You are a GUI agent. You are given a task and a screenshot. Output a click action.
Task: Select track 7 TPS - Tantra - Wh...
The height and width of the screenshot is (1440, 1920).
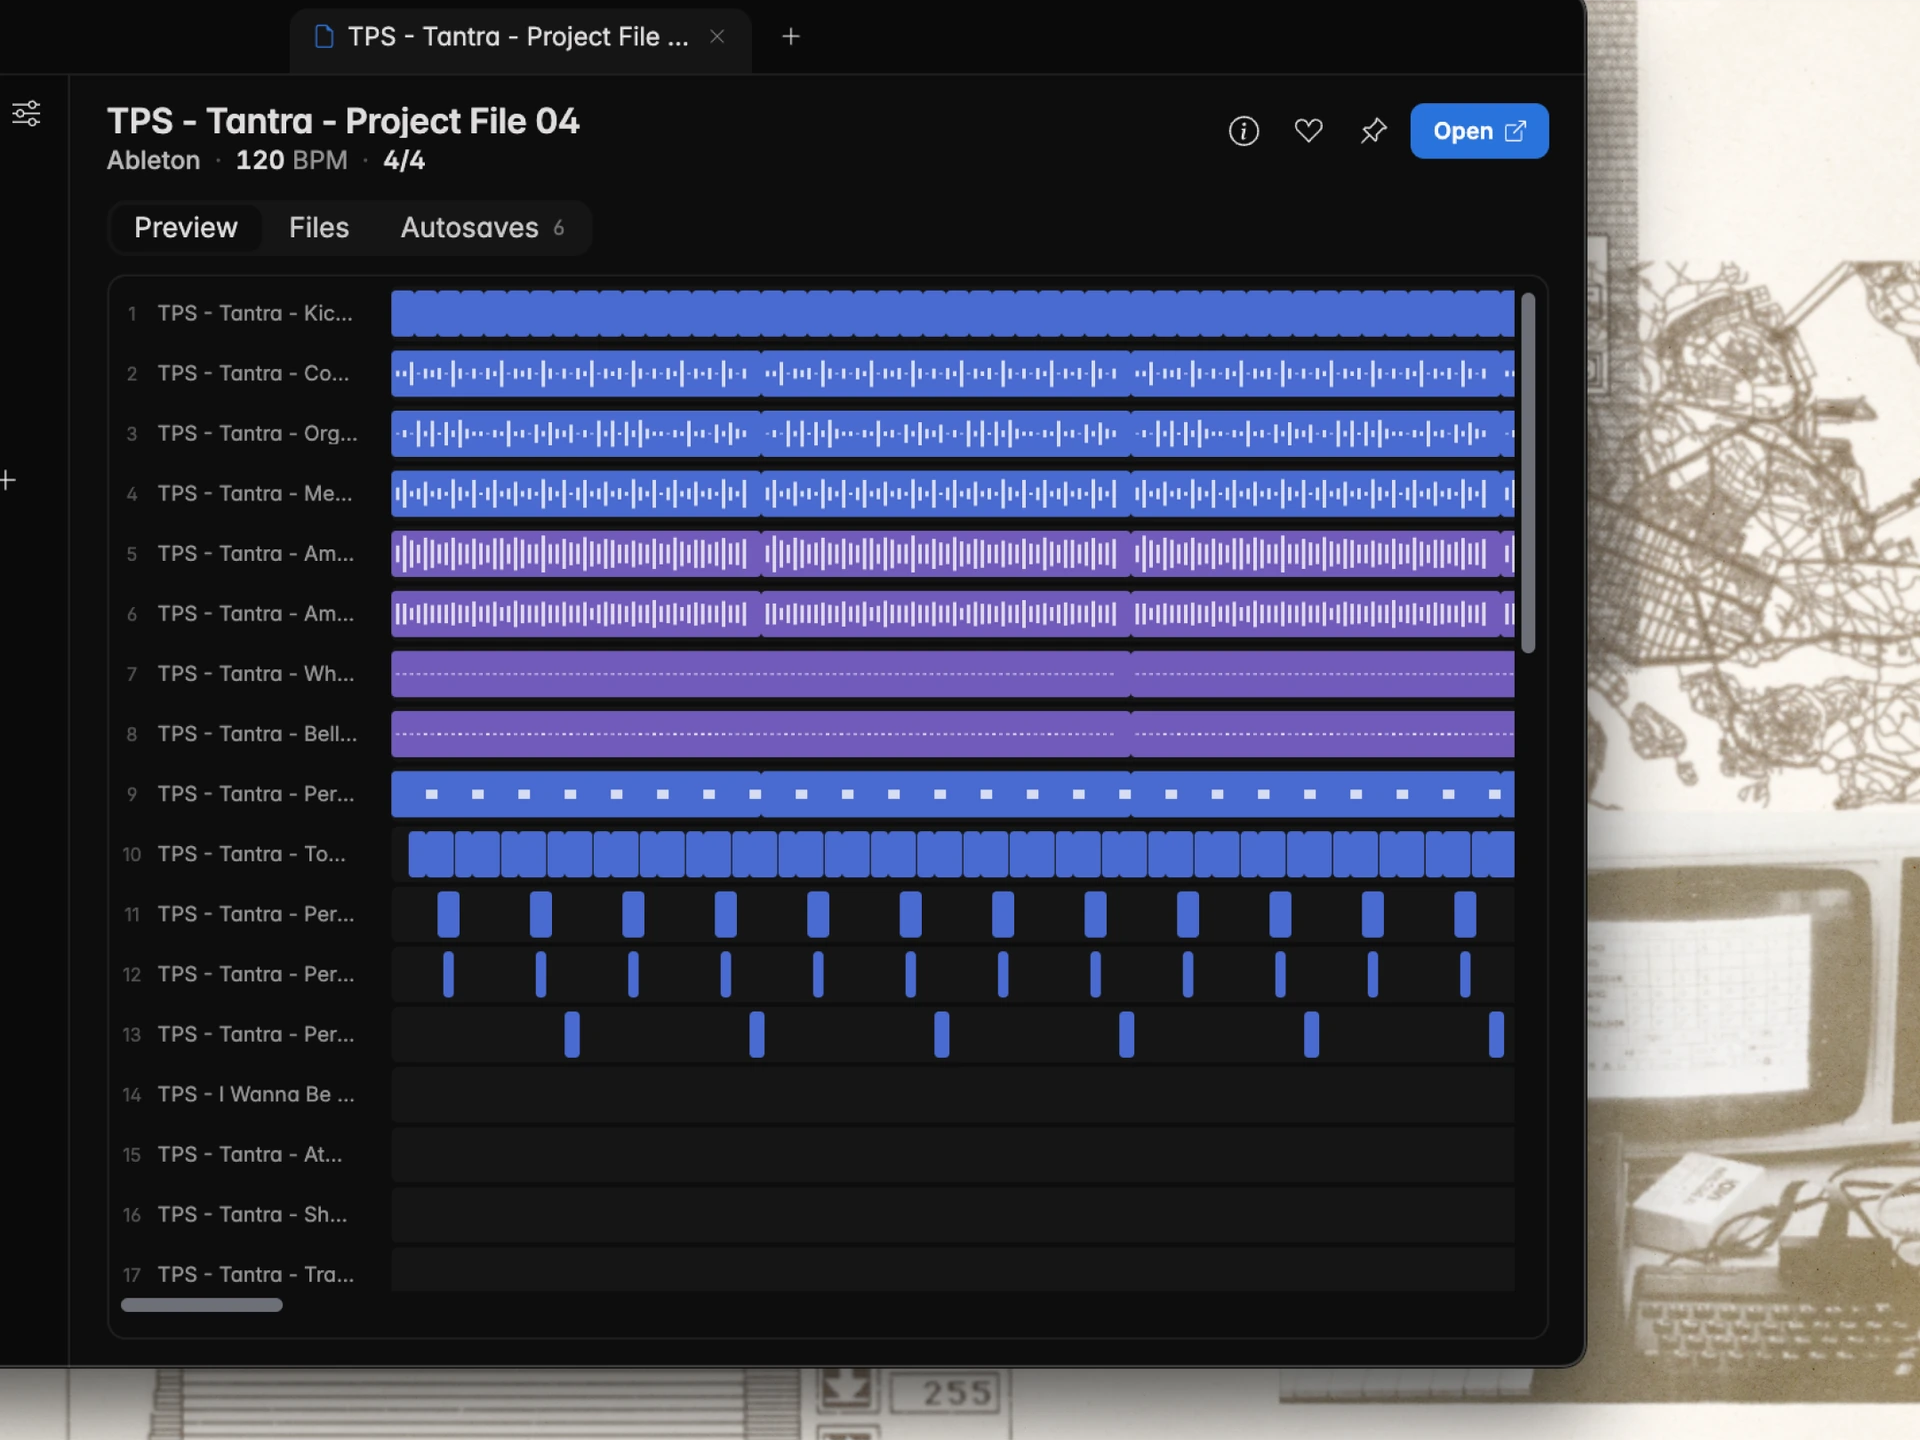254,674
